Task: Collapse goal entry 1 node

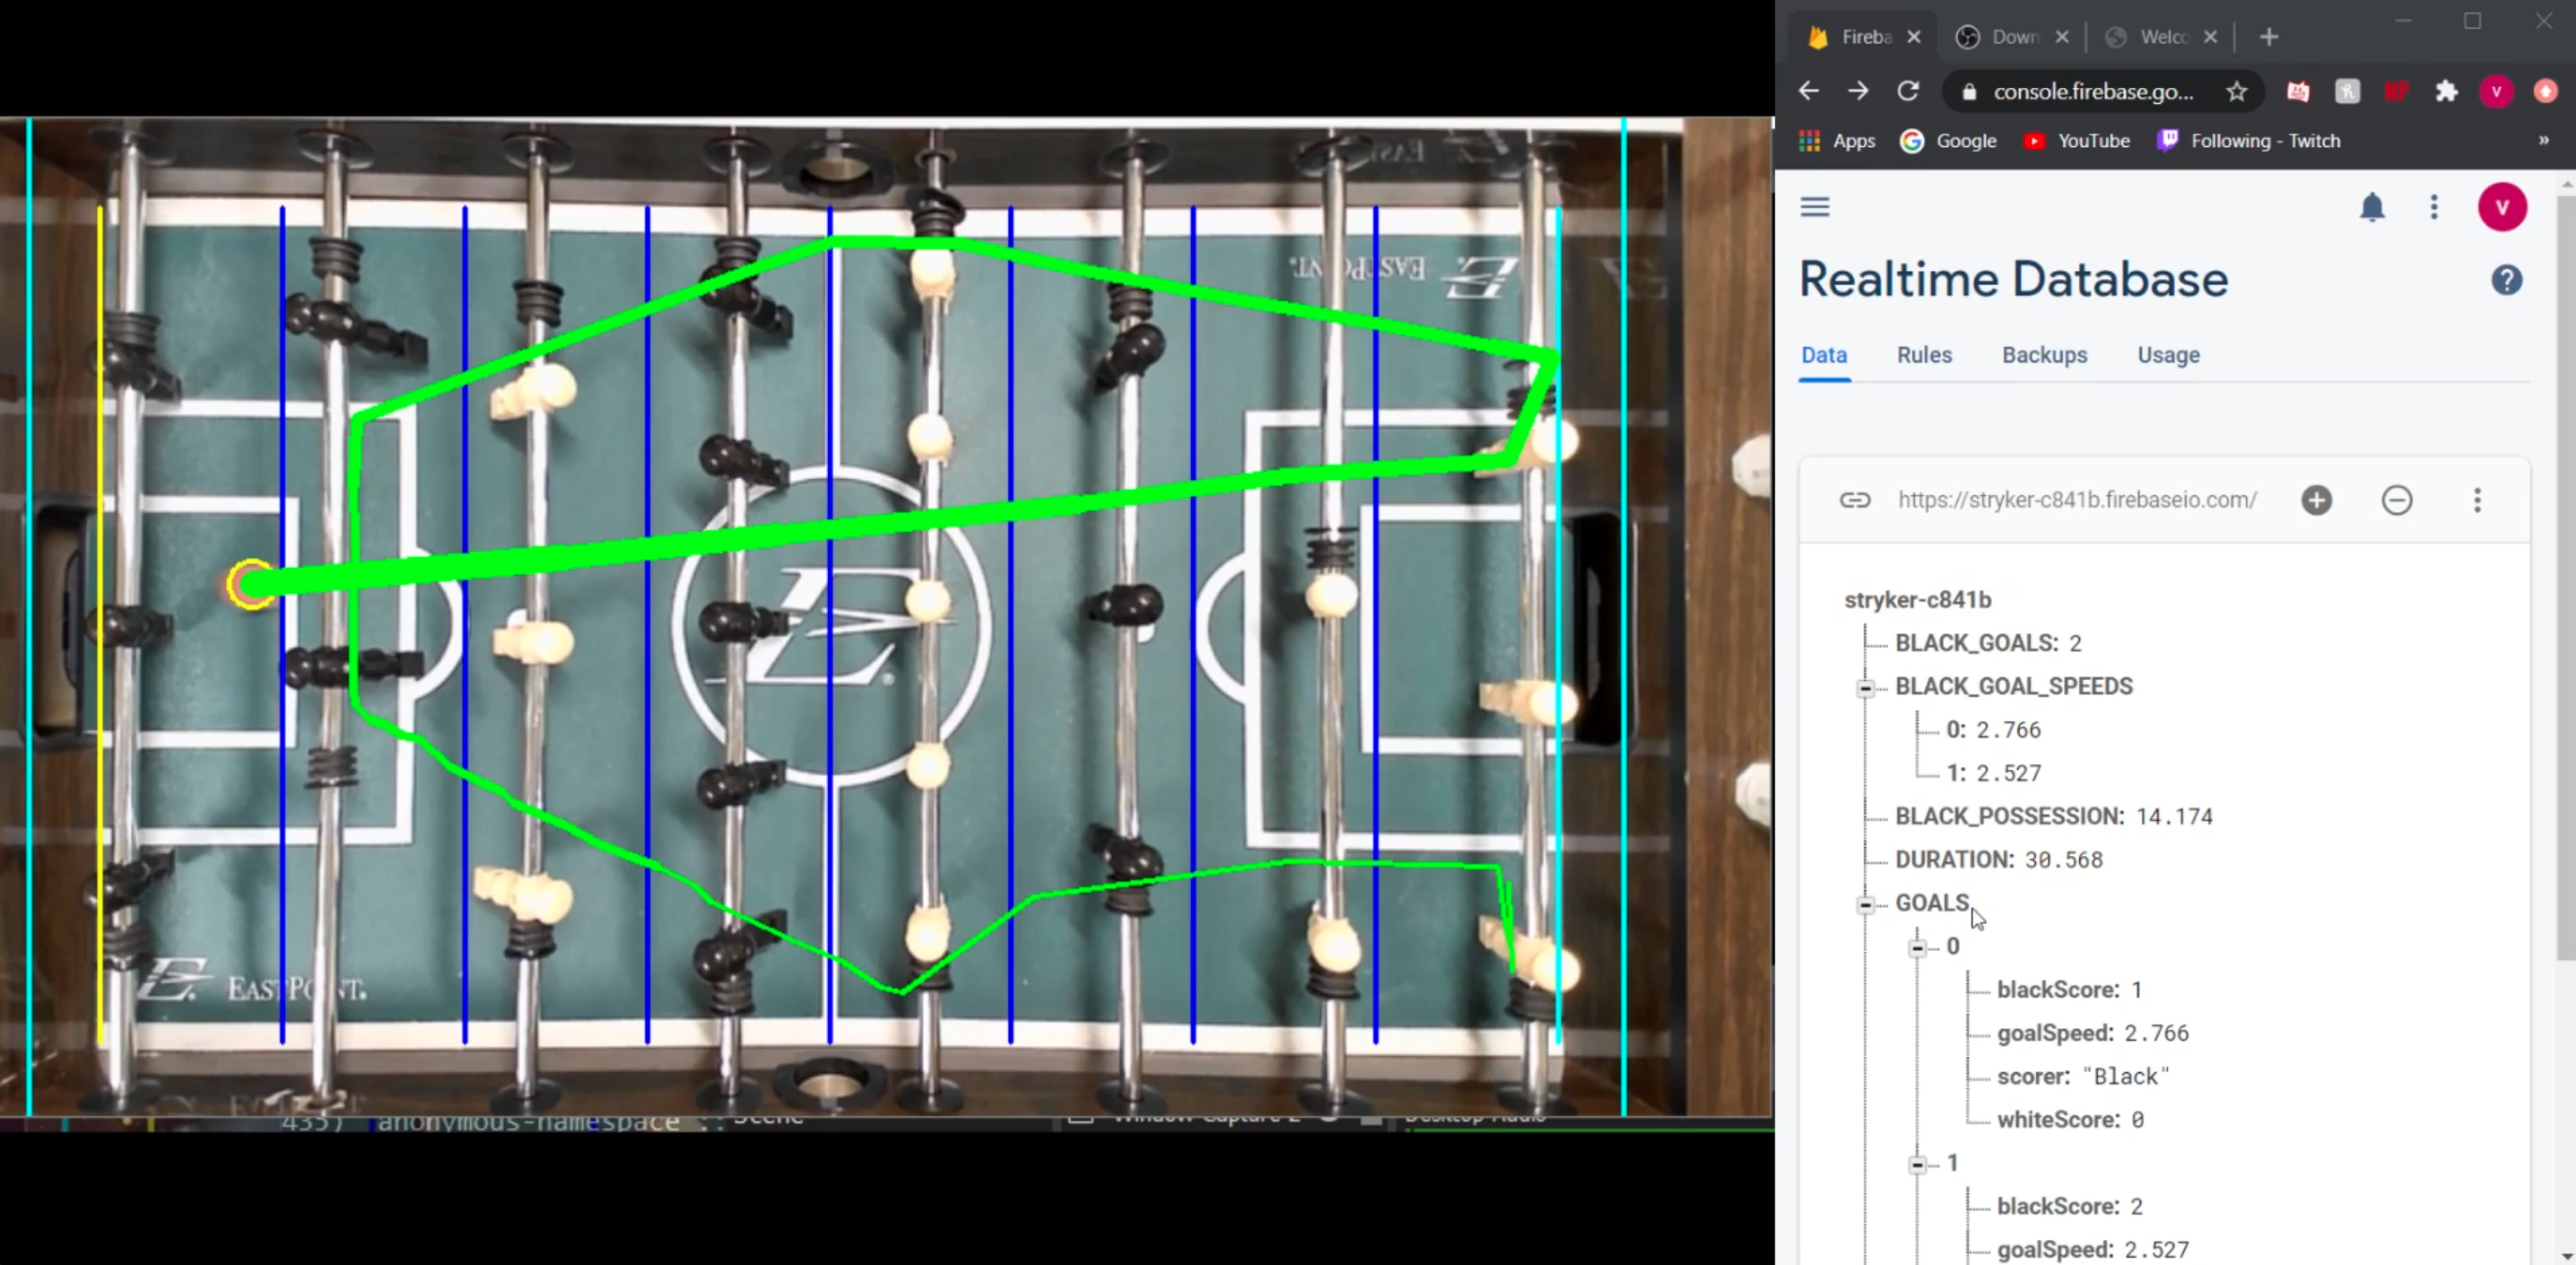Action: click(x=1917, y=1164)
